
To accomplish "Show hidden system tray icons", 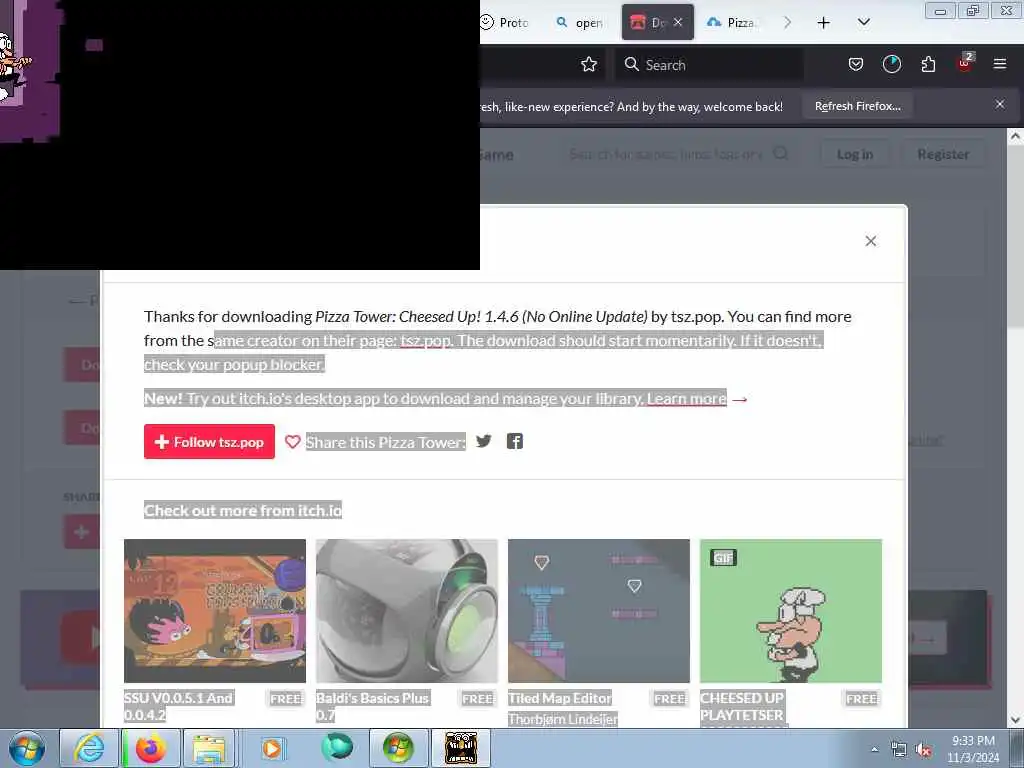I will [874, 749].
